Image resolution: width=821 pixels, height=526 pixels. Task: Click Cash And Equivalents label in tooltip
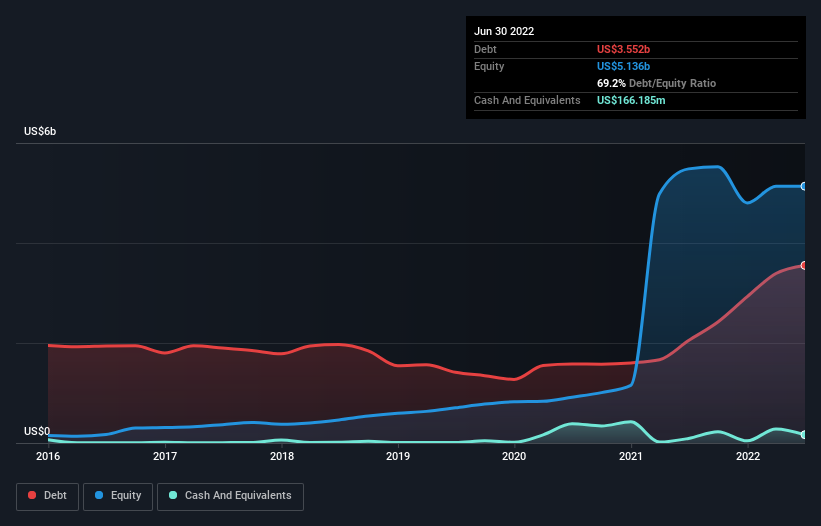pos(527,100)
